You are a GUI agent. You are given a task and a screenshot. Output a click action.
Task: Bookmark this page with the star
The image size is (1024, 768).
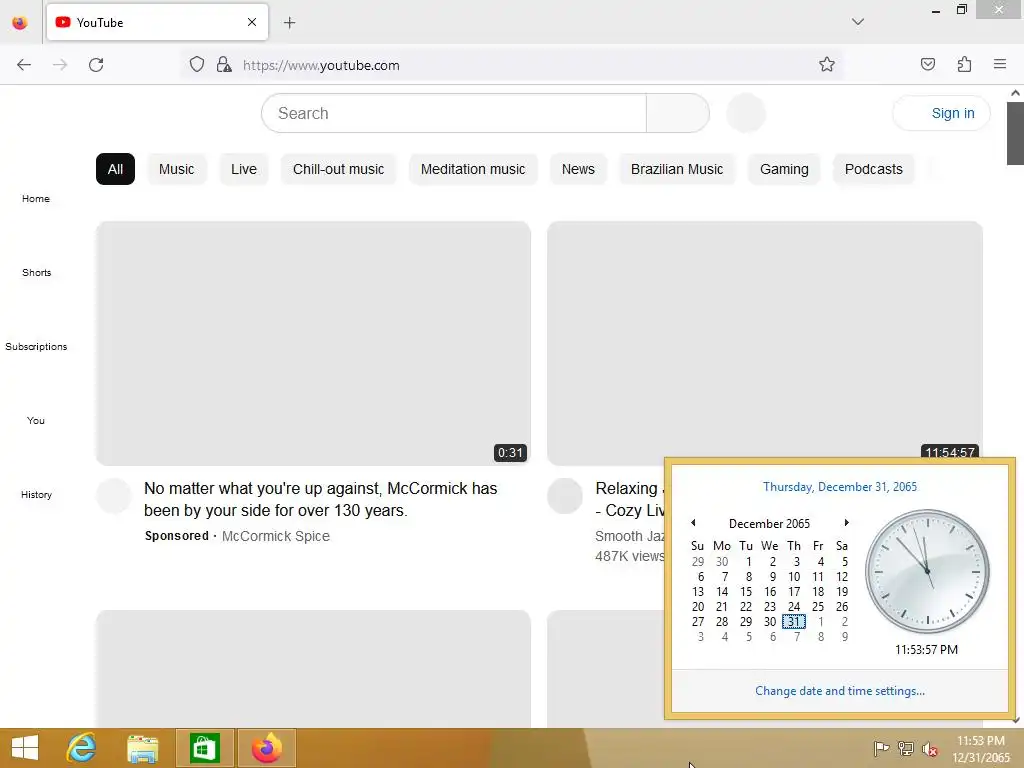point(827,64)
